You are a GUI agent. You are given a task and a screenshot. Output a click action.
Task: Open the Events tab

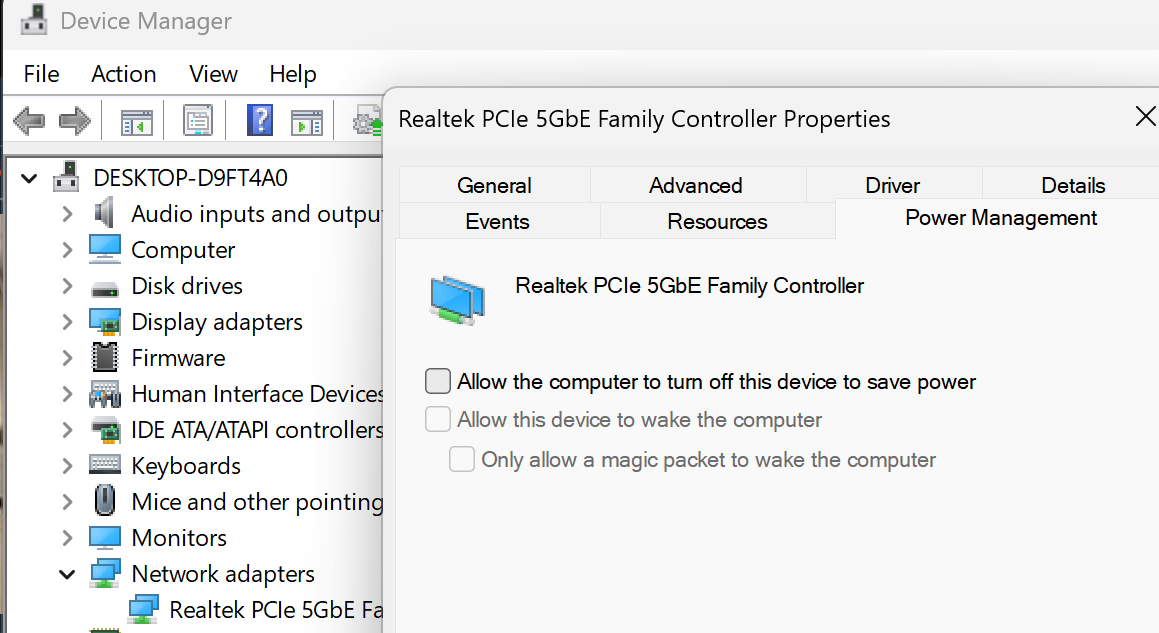coord(497,221)
